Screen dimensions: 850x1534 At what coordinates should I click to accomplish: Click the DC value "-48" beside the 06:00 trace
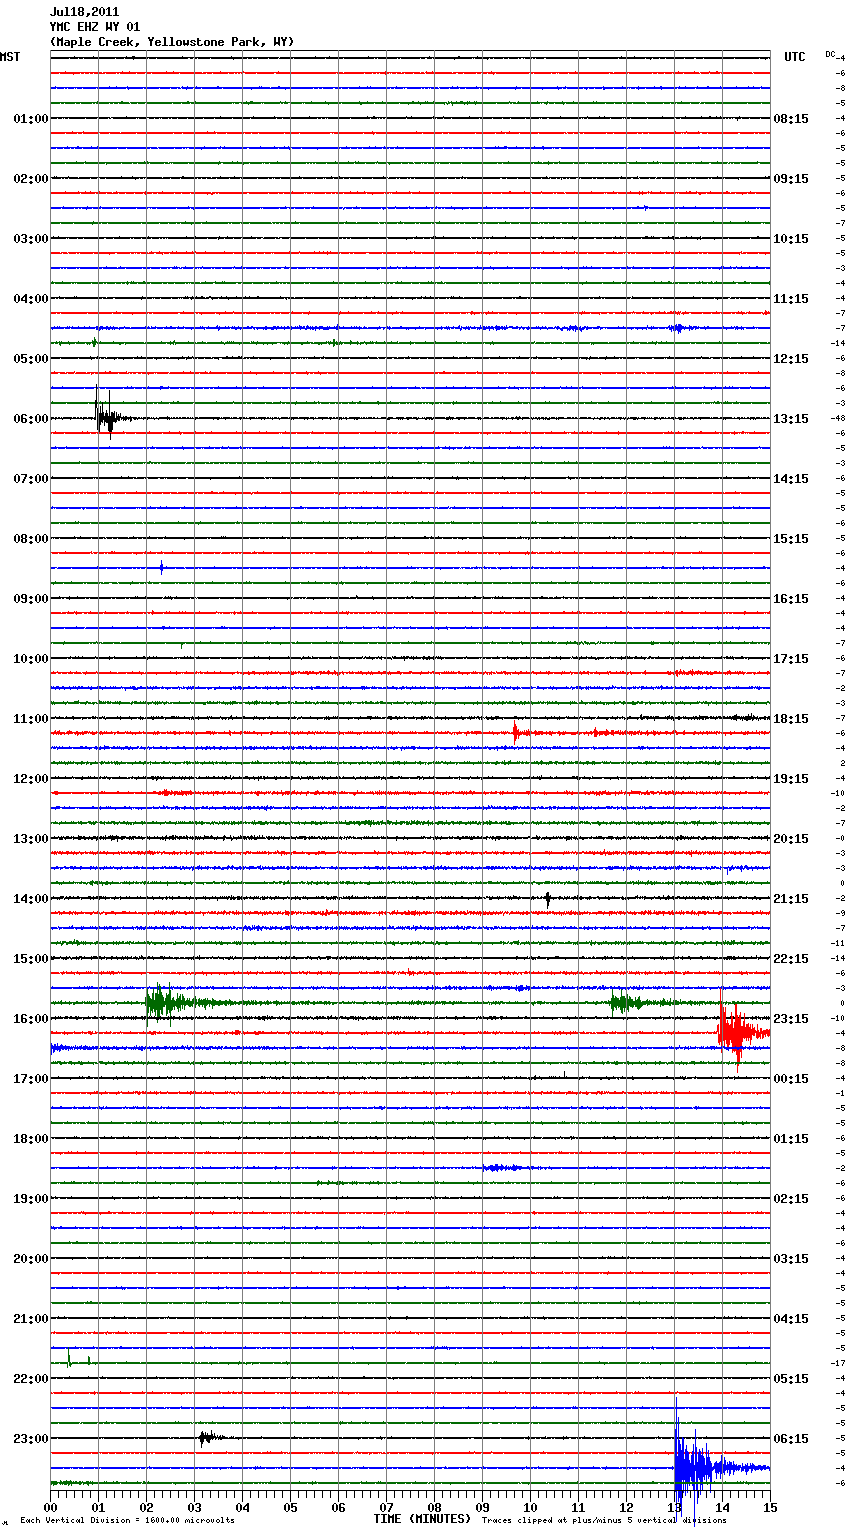(839, 419)
